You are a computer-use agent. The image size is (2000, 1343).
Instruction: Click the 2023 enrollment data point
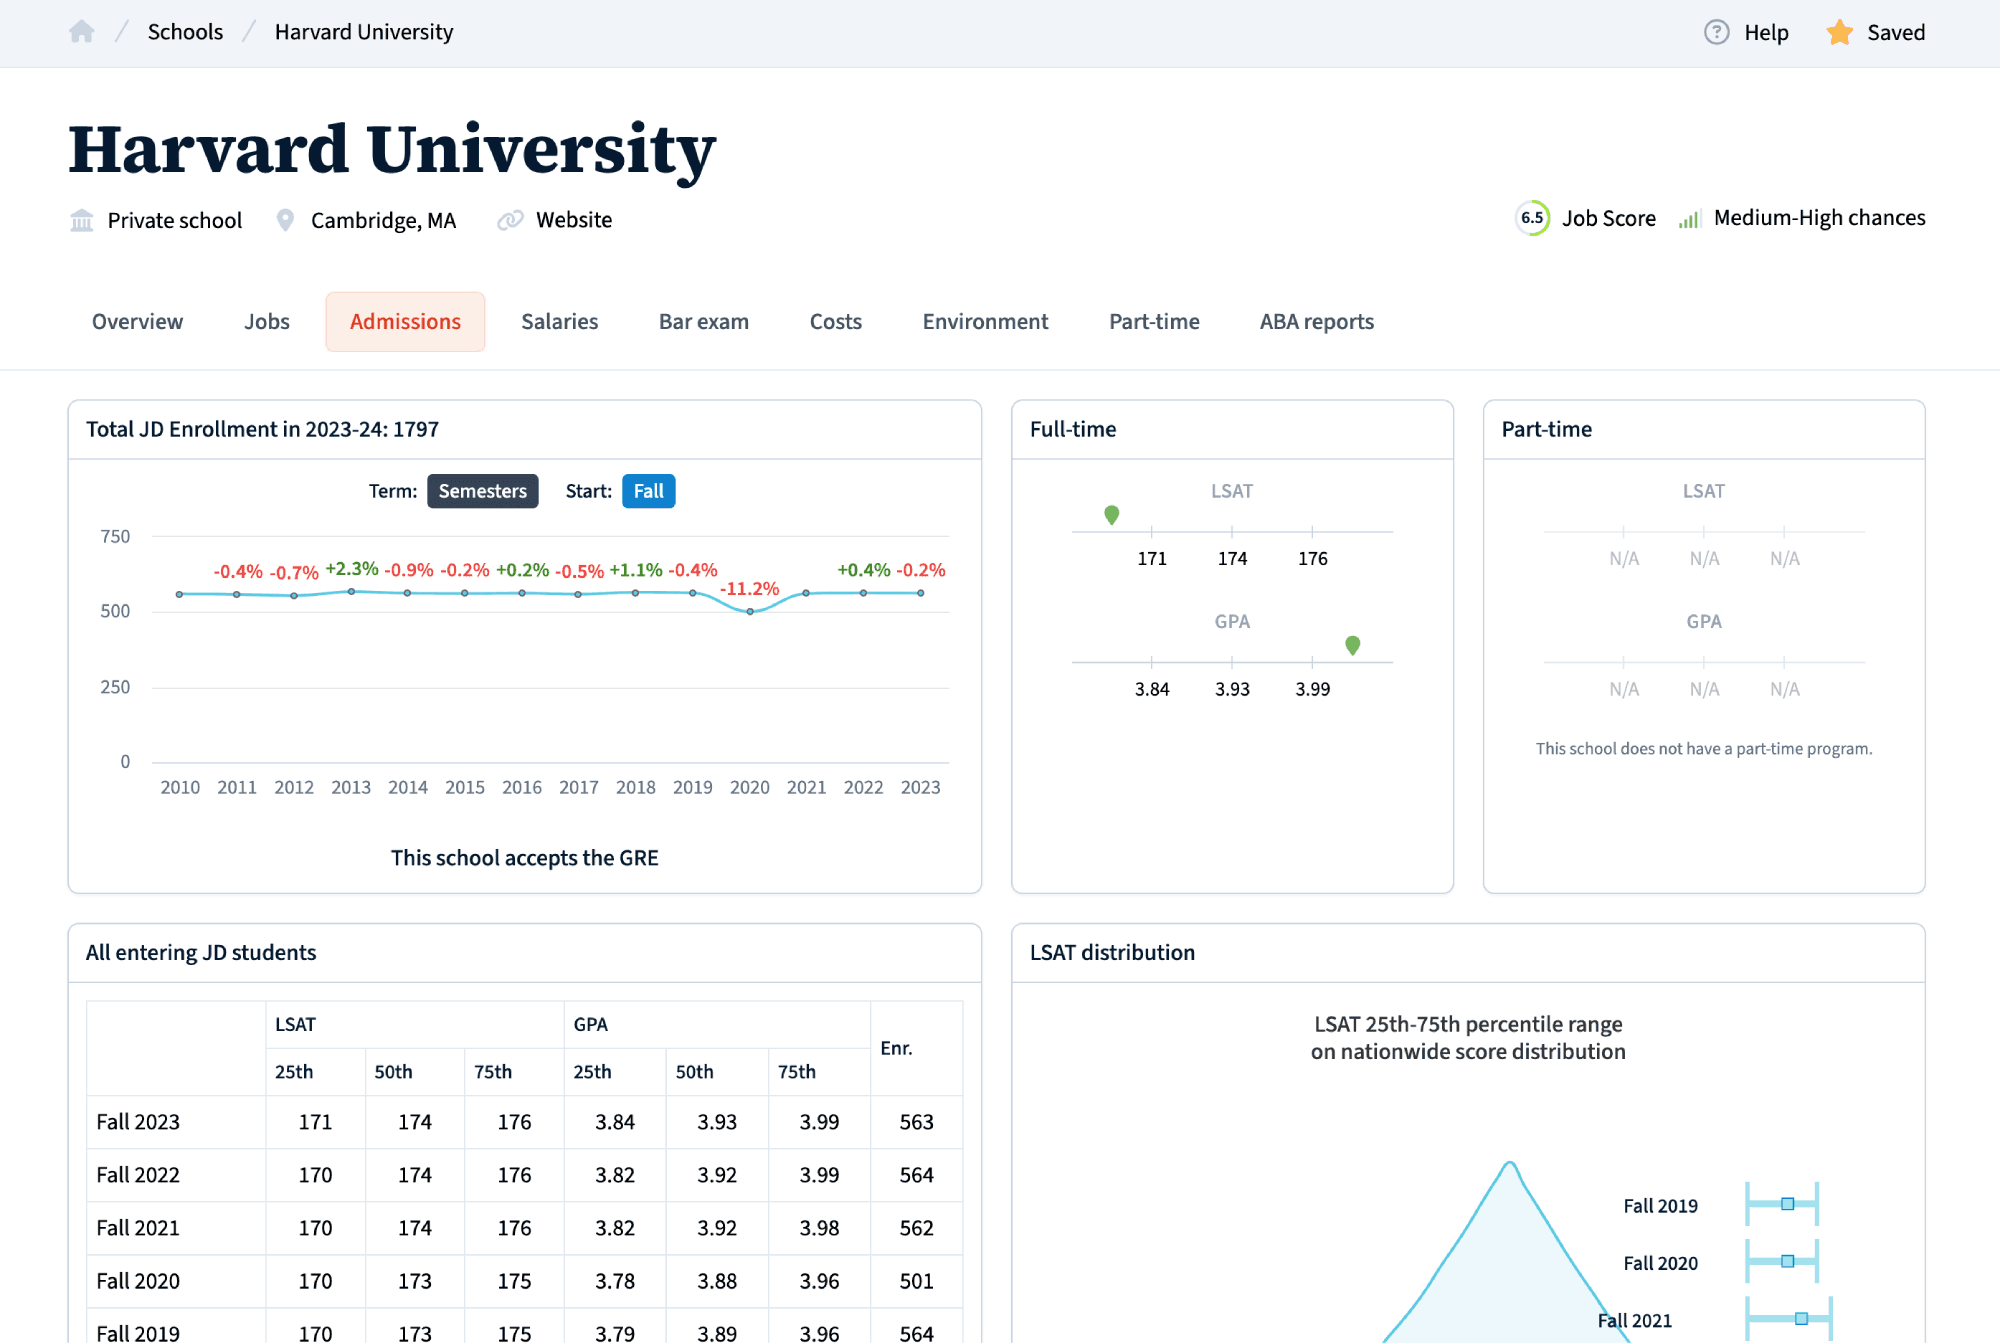(x=920, y=593)
